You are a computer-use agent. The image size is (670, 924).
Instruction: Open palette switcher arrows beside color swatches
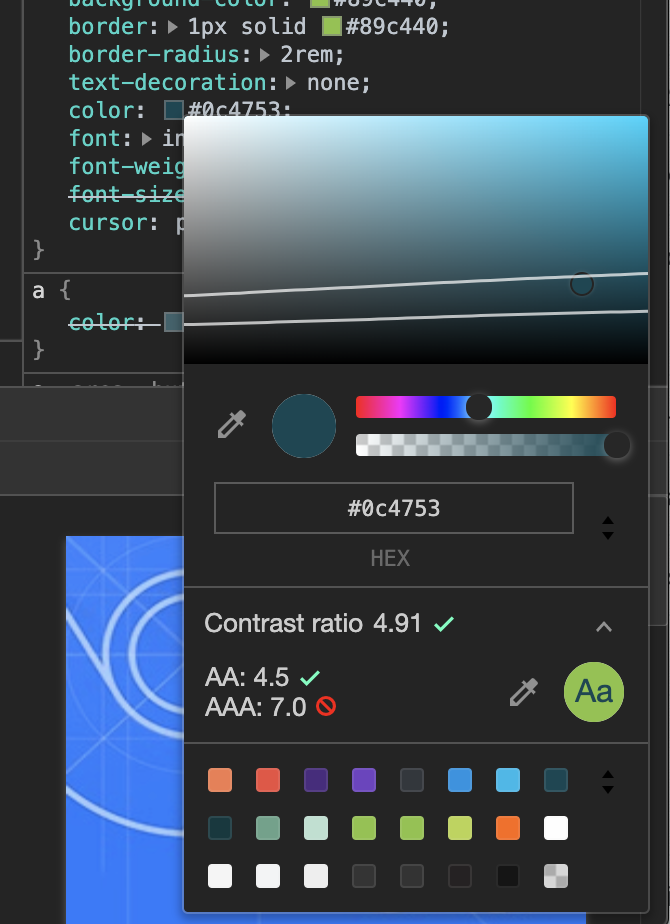(607, 781)
